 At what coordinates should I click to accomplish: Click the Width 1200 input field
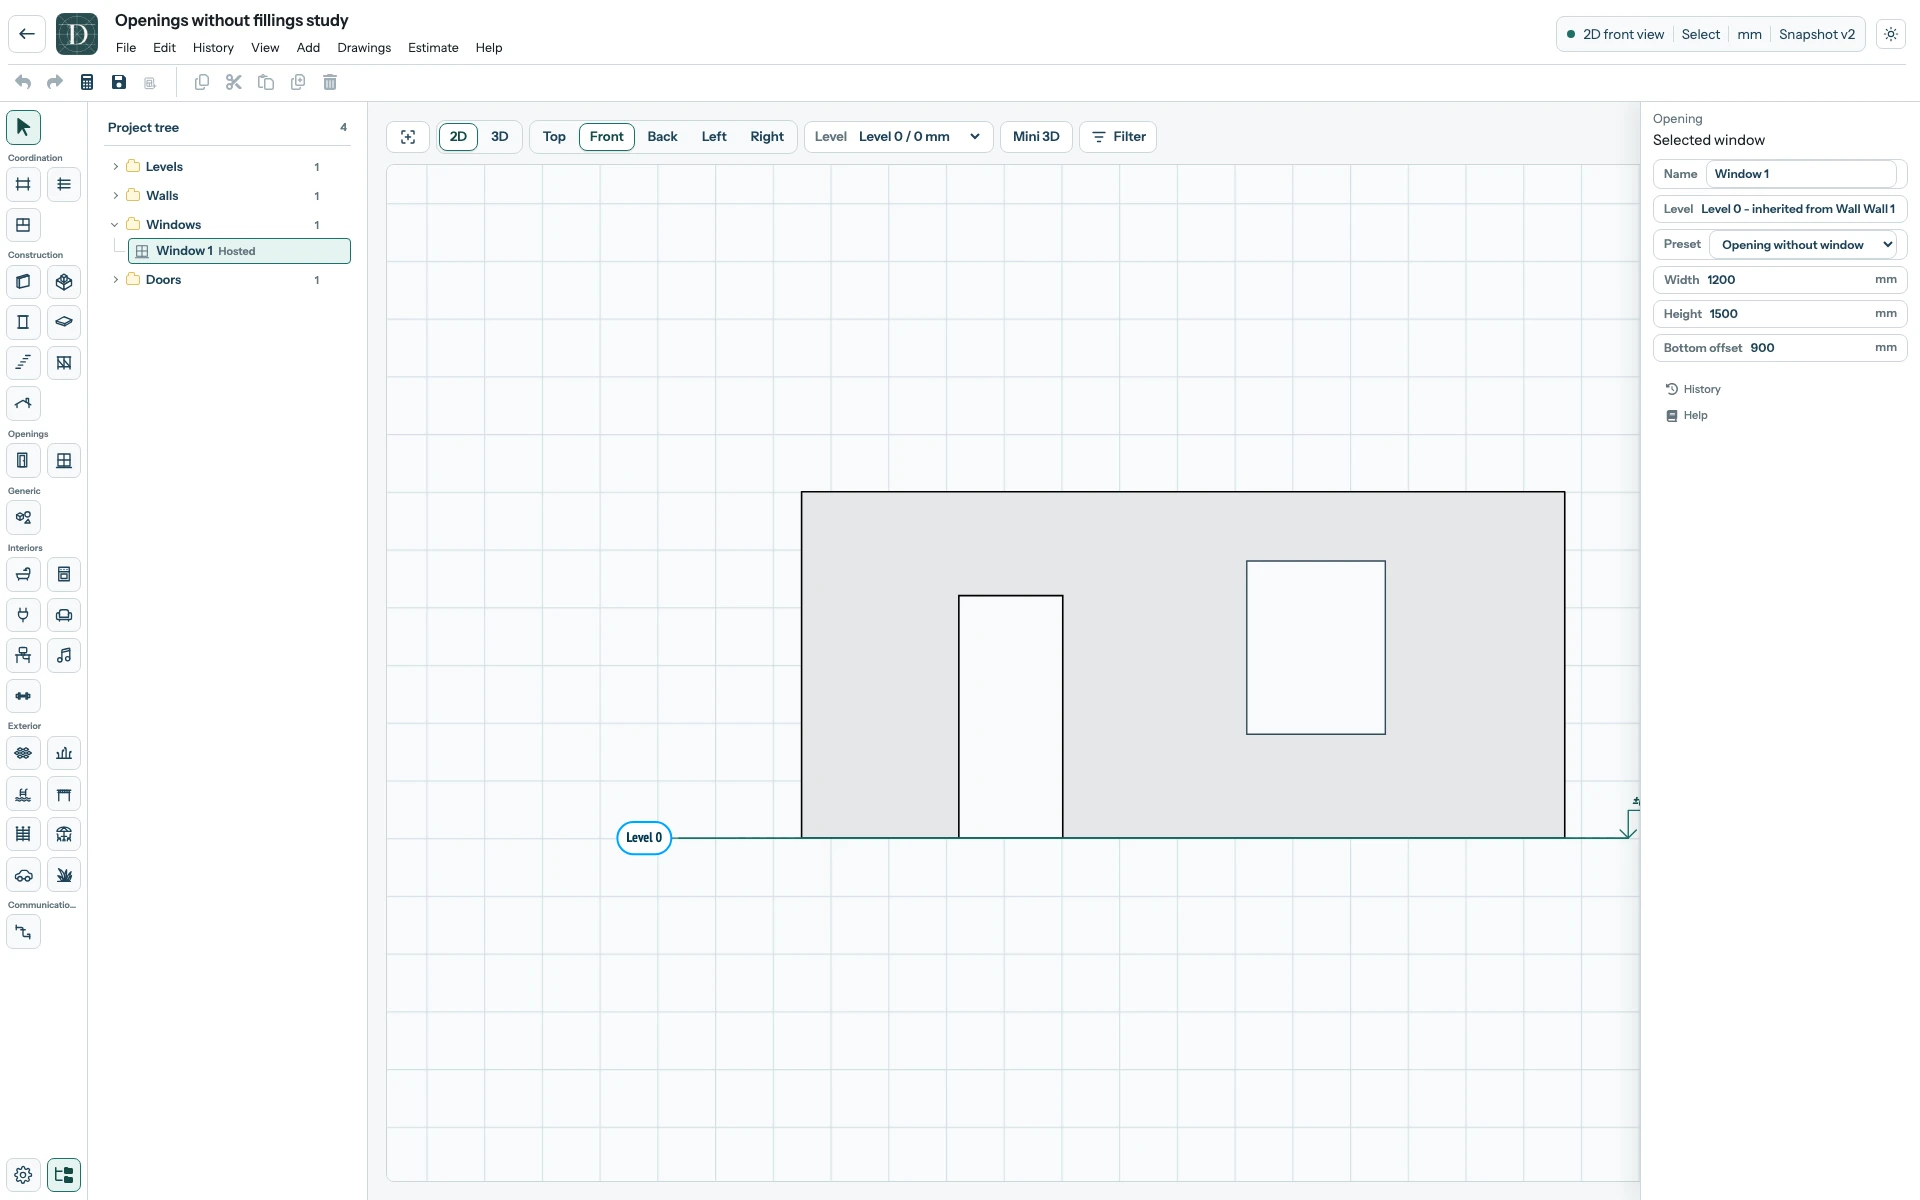pyautogui.click(x=1780, y=280)
